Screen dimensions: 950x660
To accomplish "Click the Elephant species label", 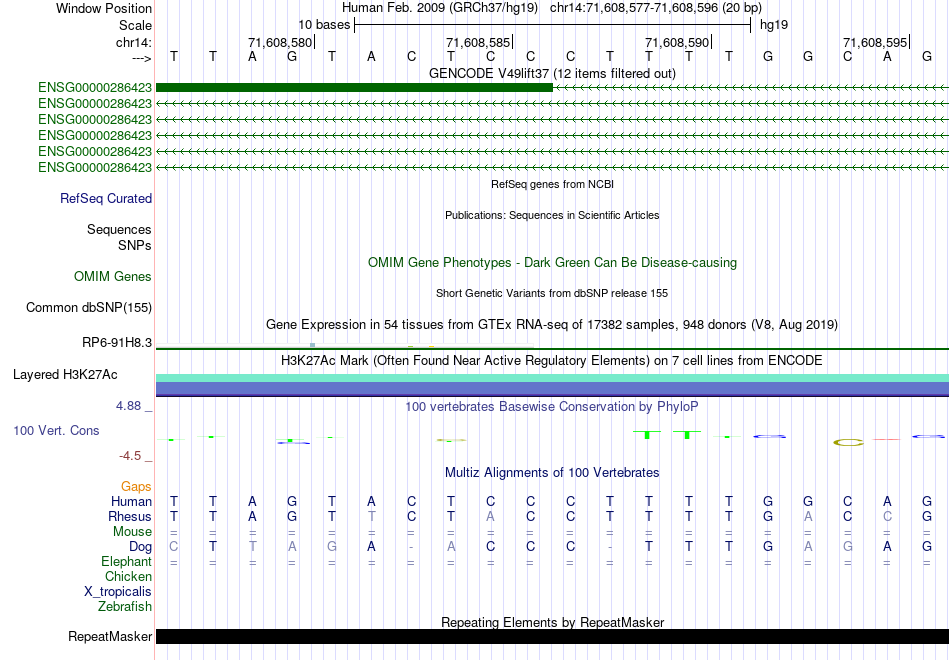I will [x=126, y=561].
